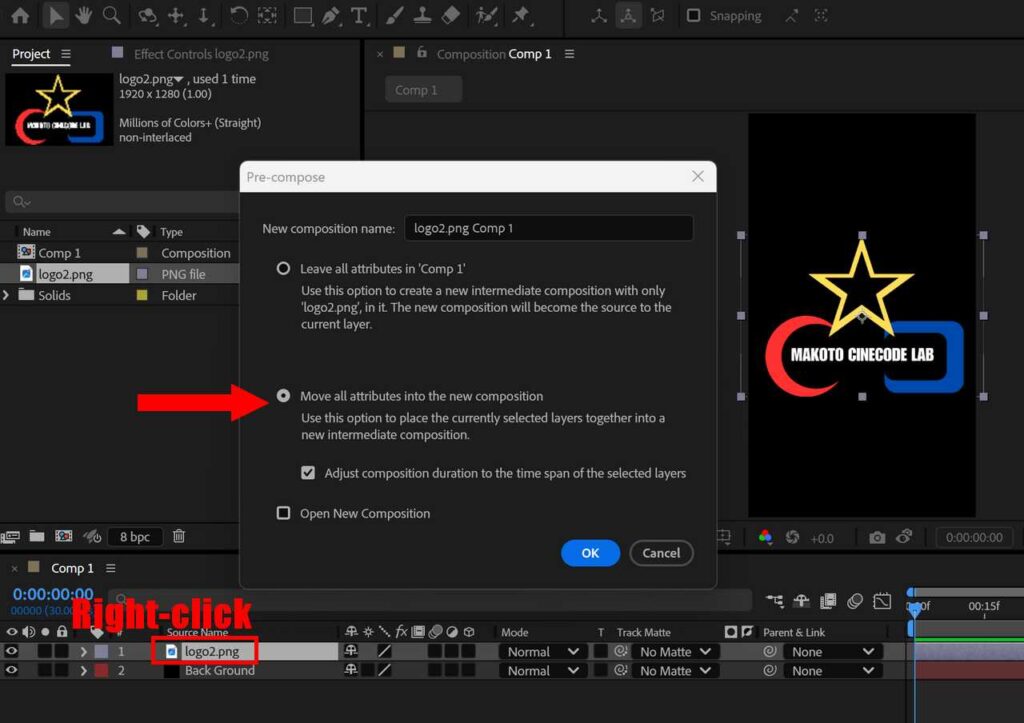This screenshot has width=1024, height=723.
Task: Take a snapshot with the camera icon
Action: (x=877, y=537)
